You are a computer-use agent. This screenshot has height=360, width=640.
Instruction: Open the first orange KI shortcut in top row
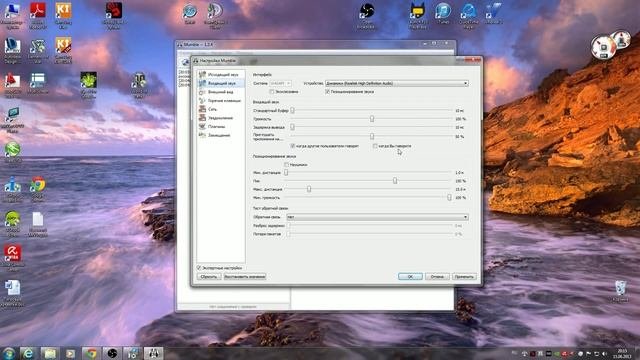tap(63, 16)
